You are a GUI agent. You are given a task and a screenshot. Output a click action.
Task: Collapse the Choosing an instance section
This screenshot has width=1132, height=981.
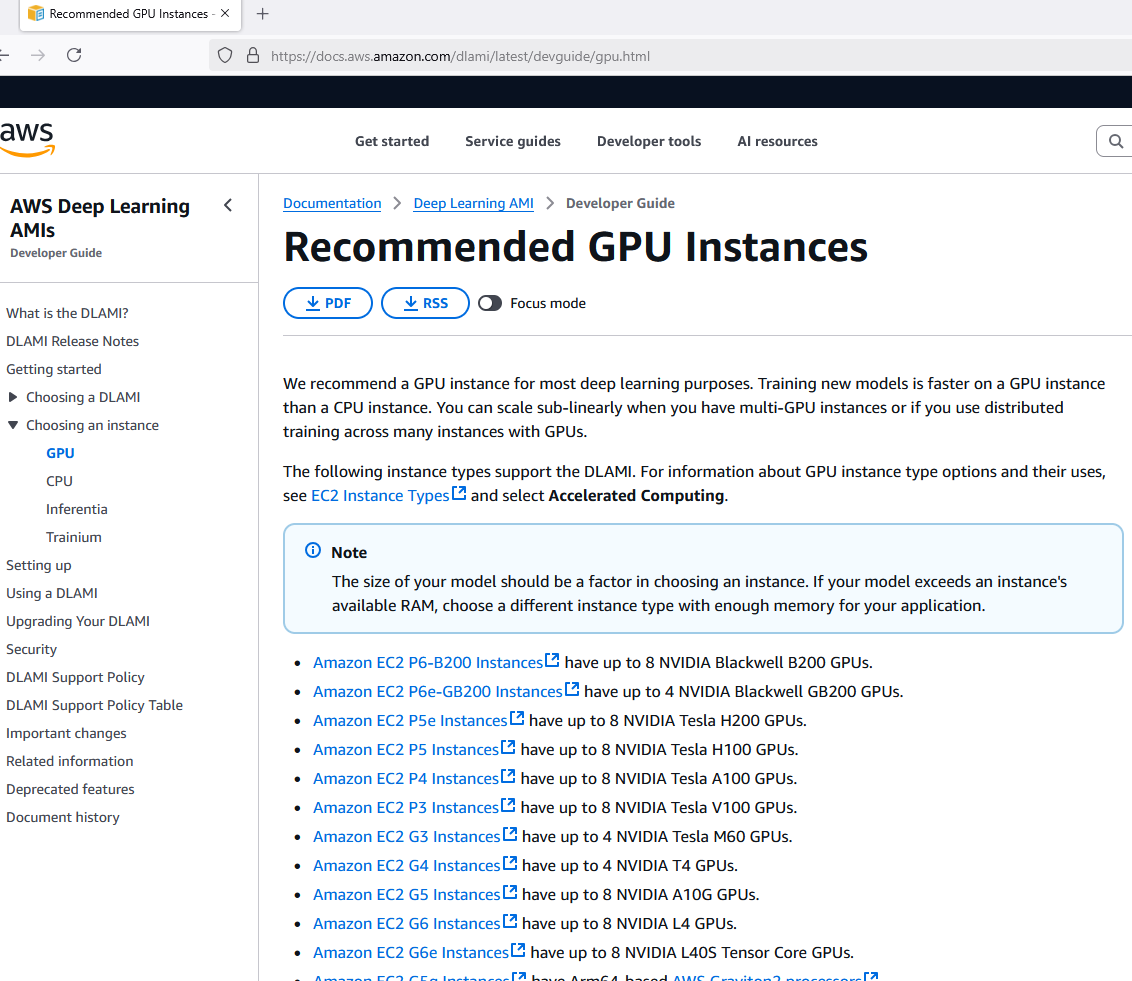13,425
